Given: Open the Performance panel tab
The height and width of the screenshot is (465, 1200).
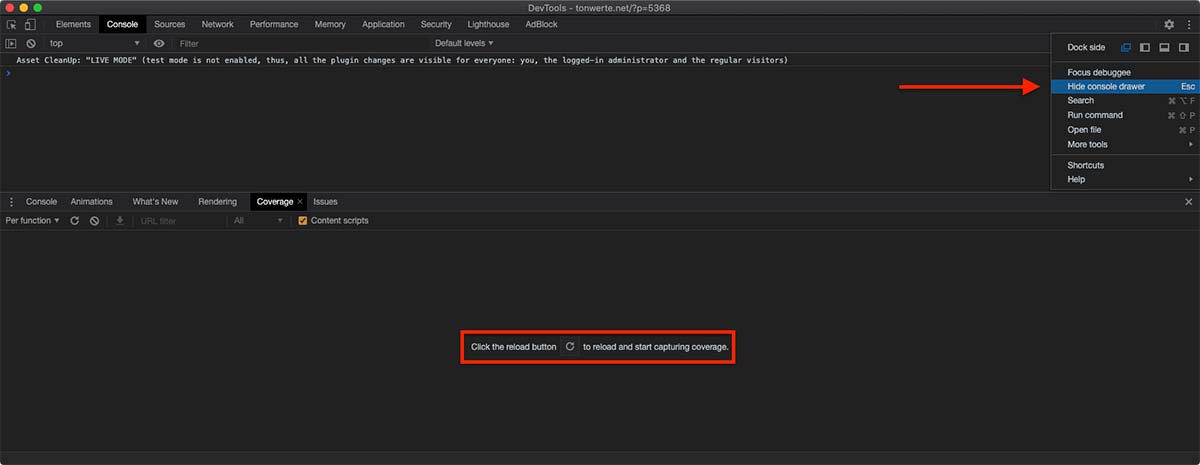Looking at the screenshot, I should [x=273, y=24].
